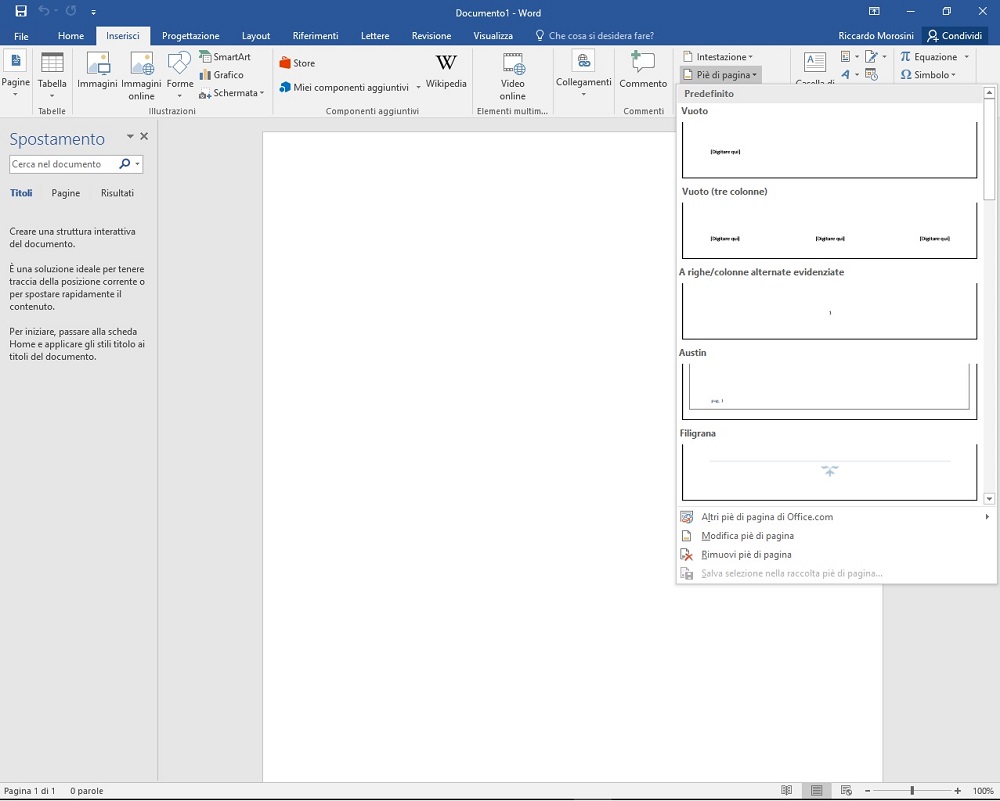Zoom in with the plus button
1000x801 pixels.
[957, 791]
